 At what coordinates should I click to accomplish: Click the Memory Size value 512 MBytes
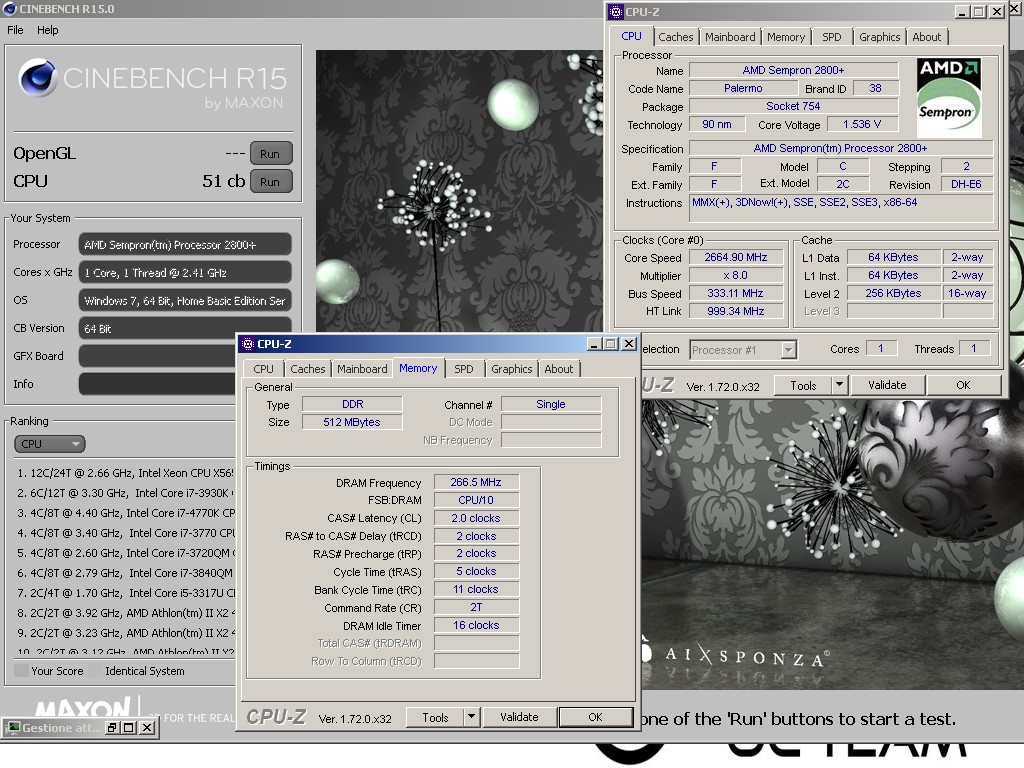[x=352, y=423]
